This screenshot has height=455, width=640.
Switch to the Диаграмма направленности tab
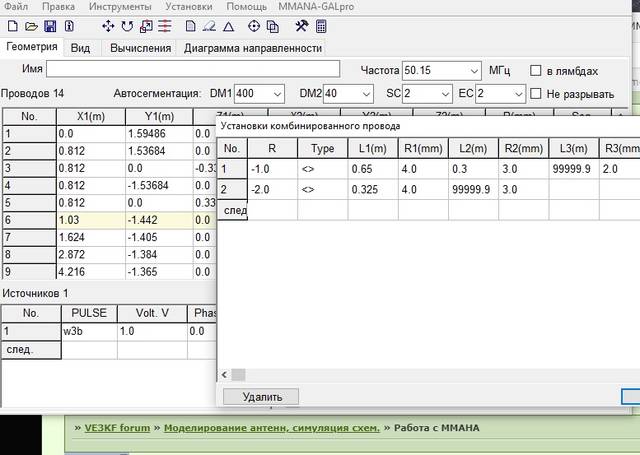pyautogui.click(x=253, y=48)
